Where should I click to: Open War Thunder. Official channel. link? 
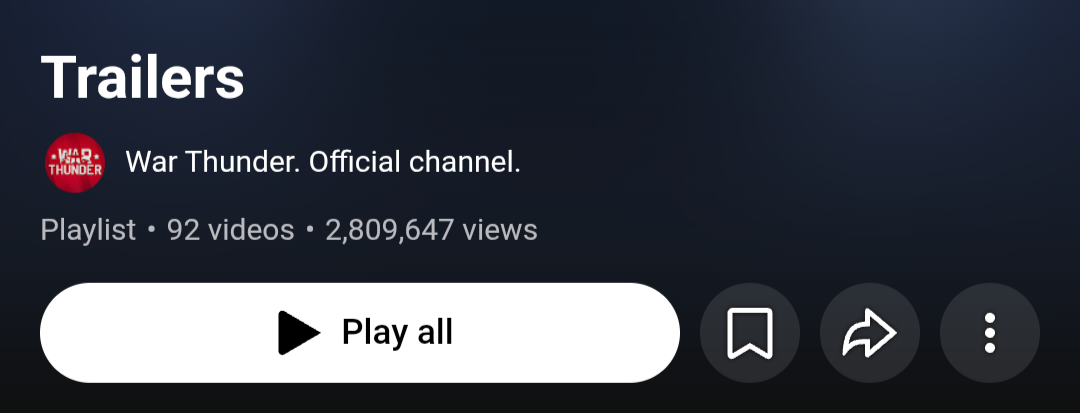click(x=322, y=162)
